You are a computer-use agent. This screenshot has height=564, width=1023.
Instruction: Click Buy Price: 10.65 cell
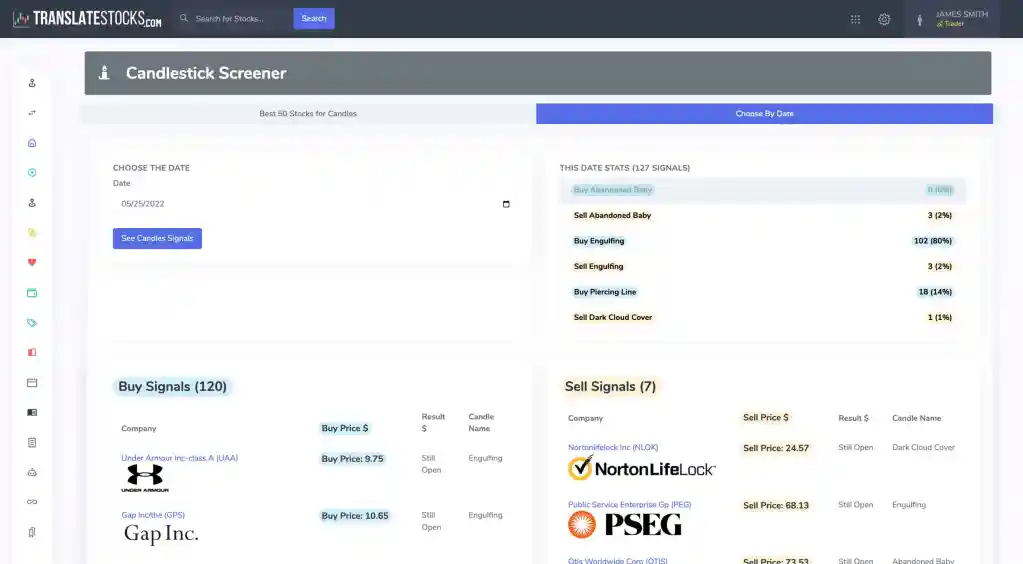click(355, 516)
